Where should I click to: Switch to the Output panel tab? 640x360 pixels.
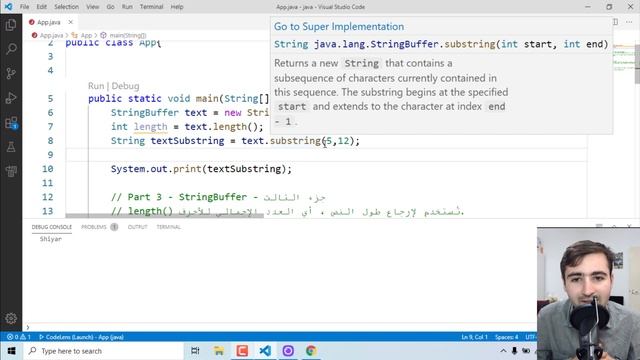click(138, 227)
